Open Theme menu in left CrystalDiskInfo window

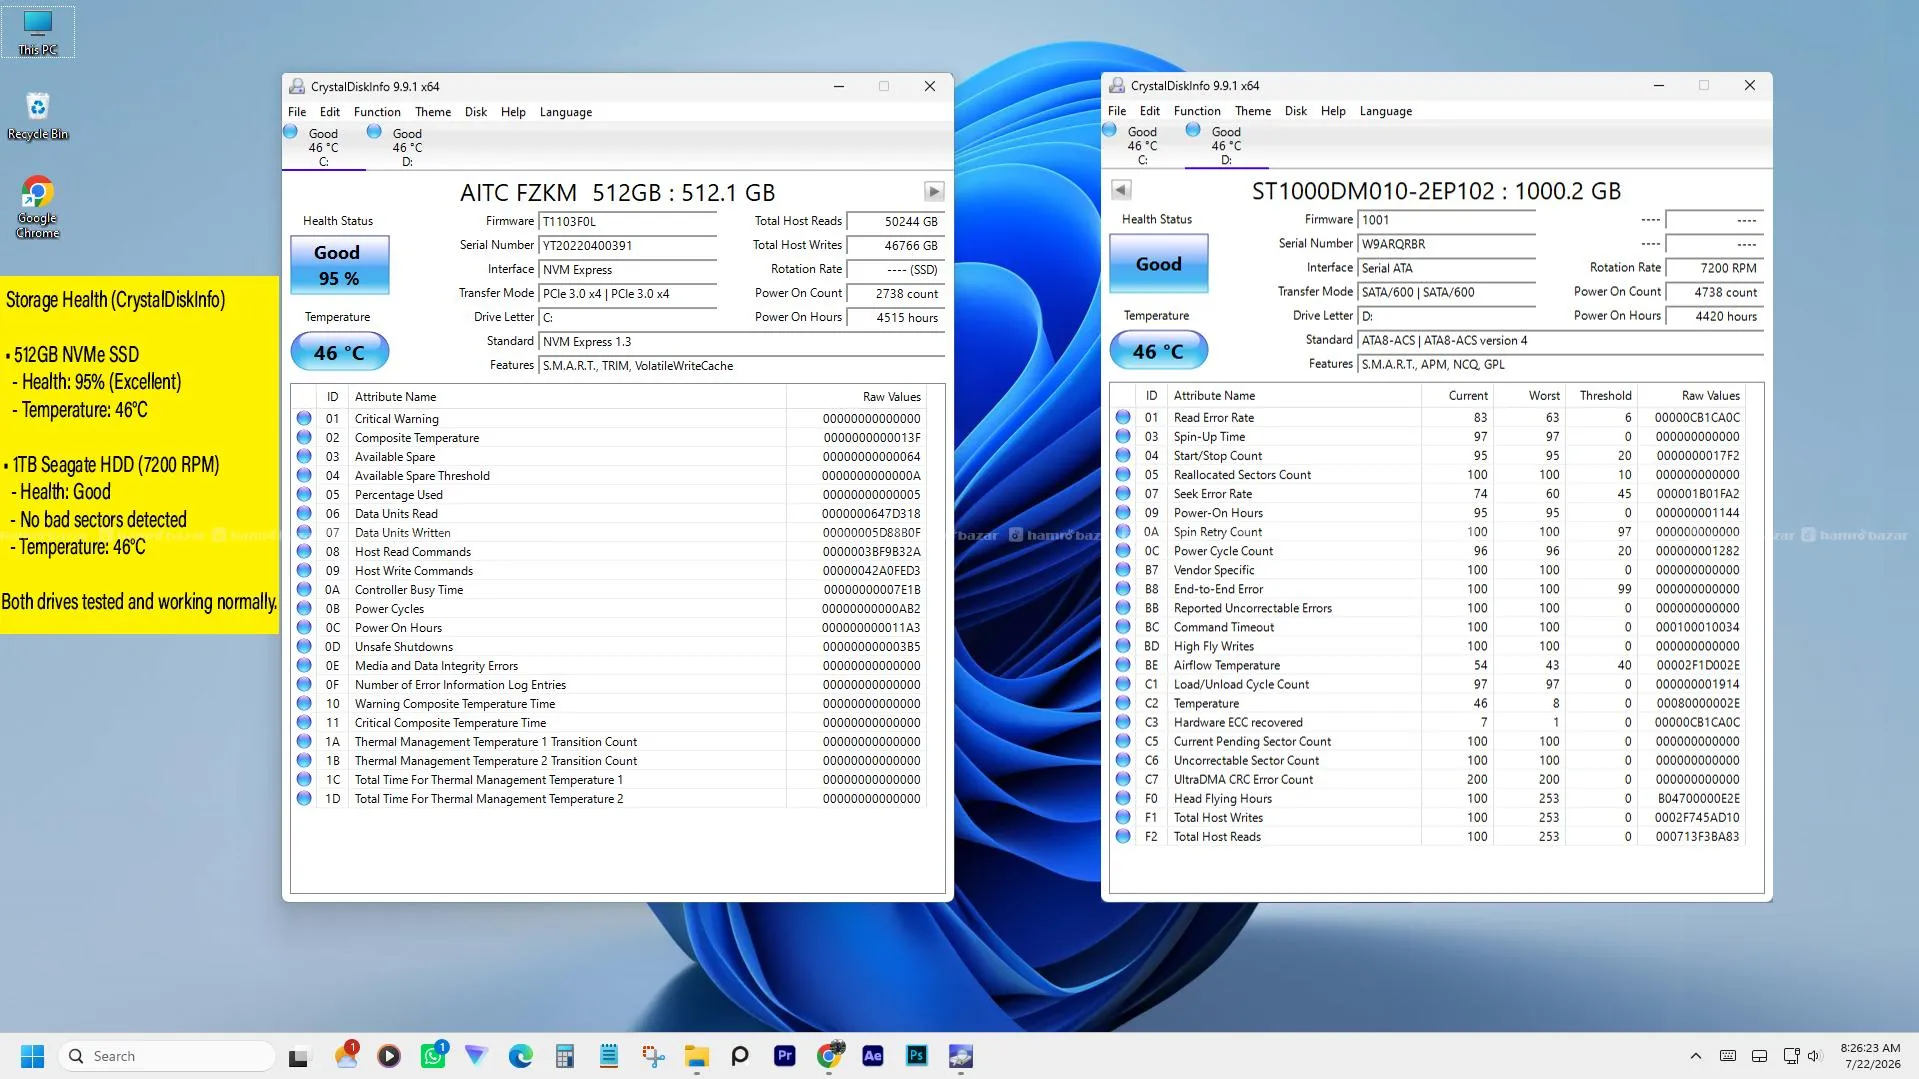[x=433, y=112]
